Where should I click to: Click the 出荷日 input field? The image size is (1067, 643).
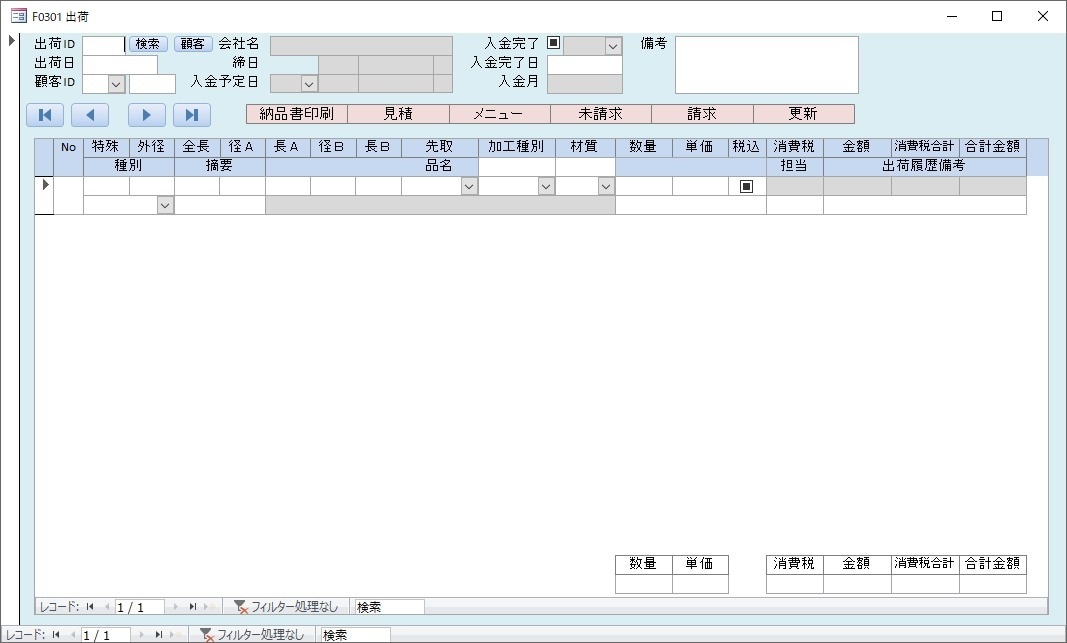click(120, 65)
